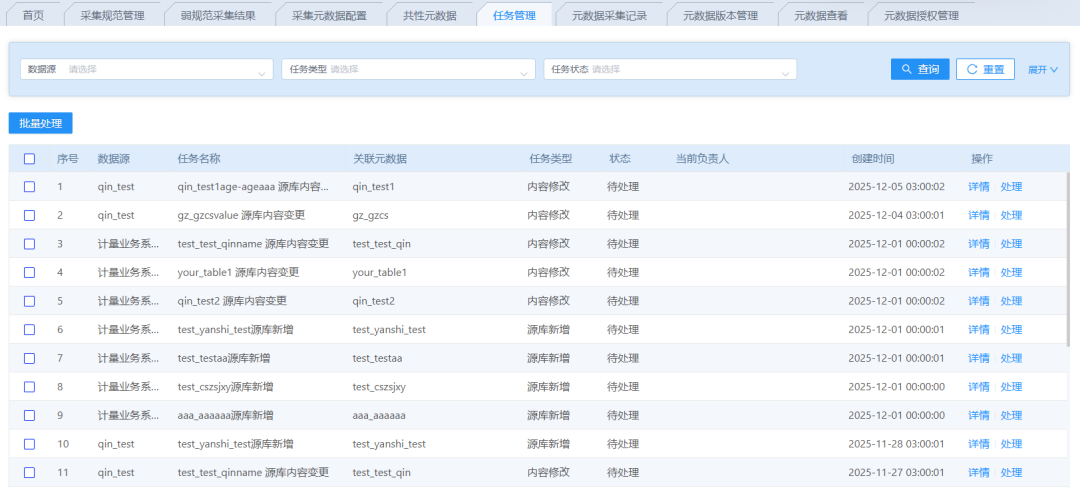Select the checkbox for row 10

pos(29,444)
